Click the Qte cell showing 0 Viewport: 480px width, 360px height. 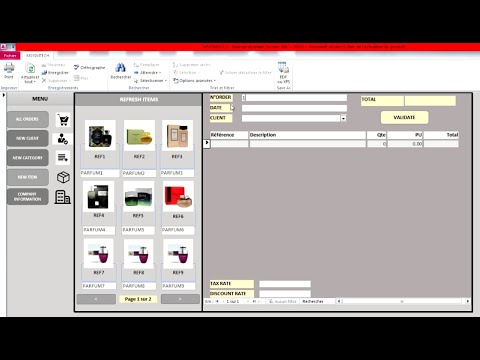pos(377,144)
